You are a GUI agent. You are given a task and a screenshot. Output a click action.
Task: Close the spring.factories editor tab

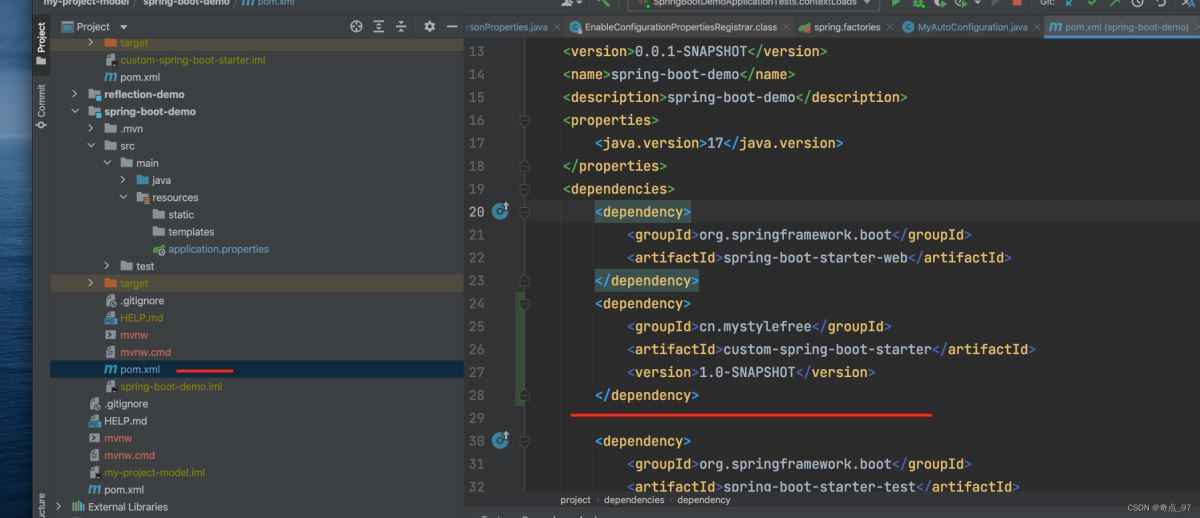point(888,27)
